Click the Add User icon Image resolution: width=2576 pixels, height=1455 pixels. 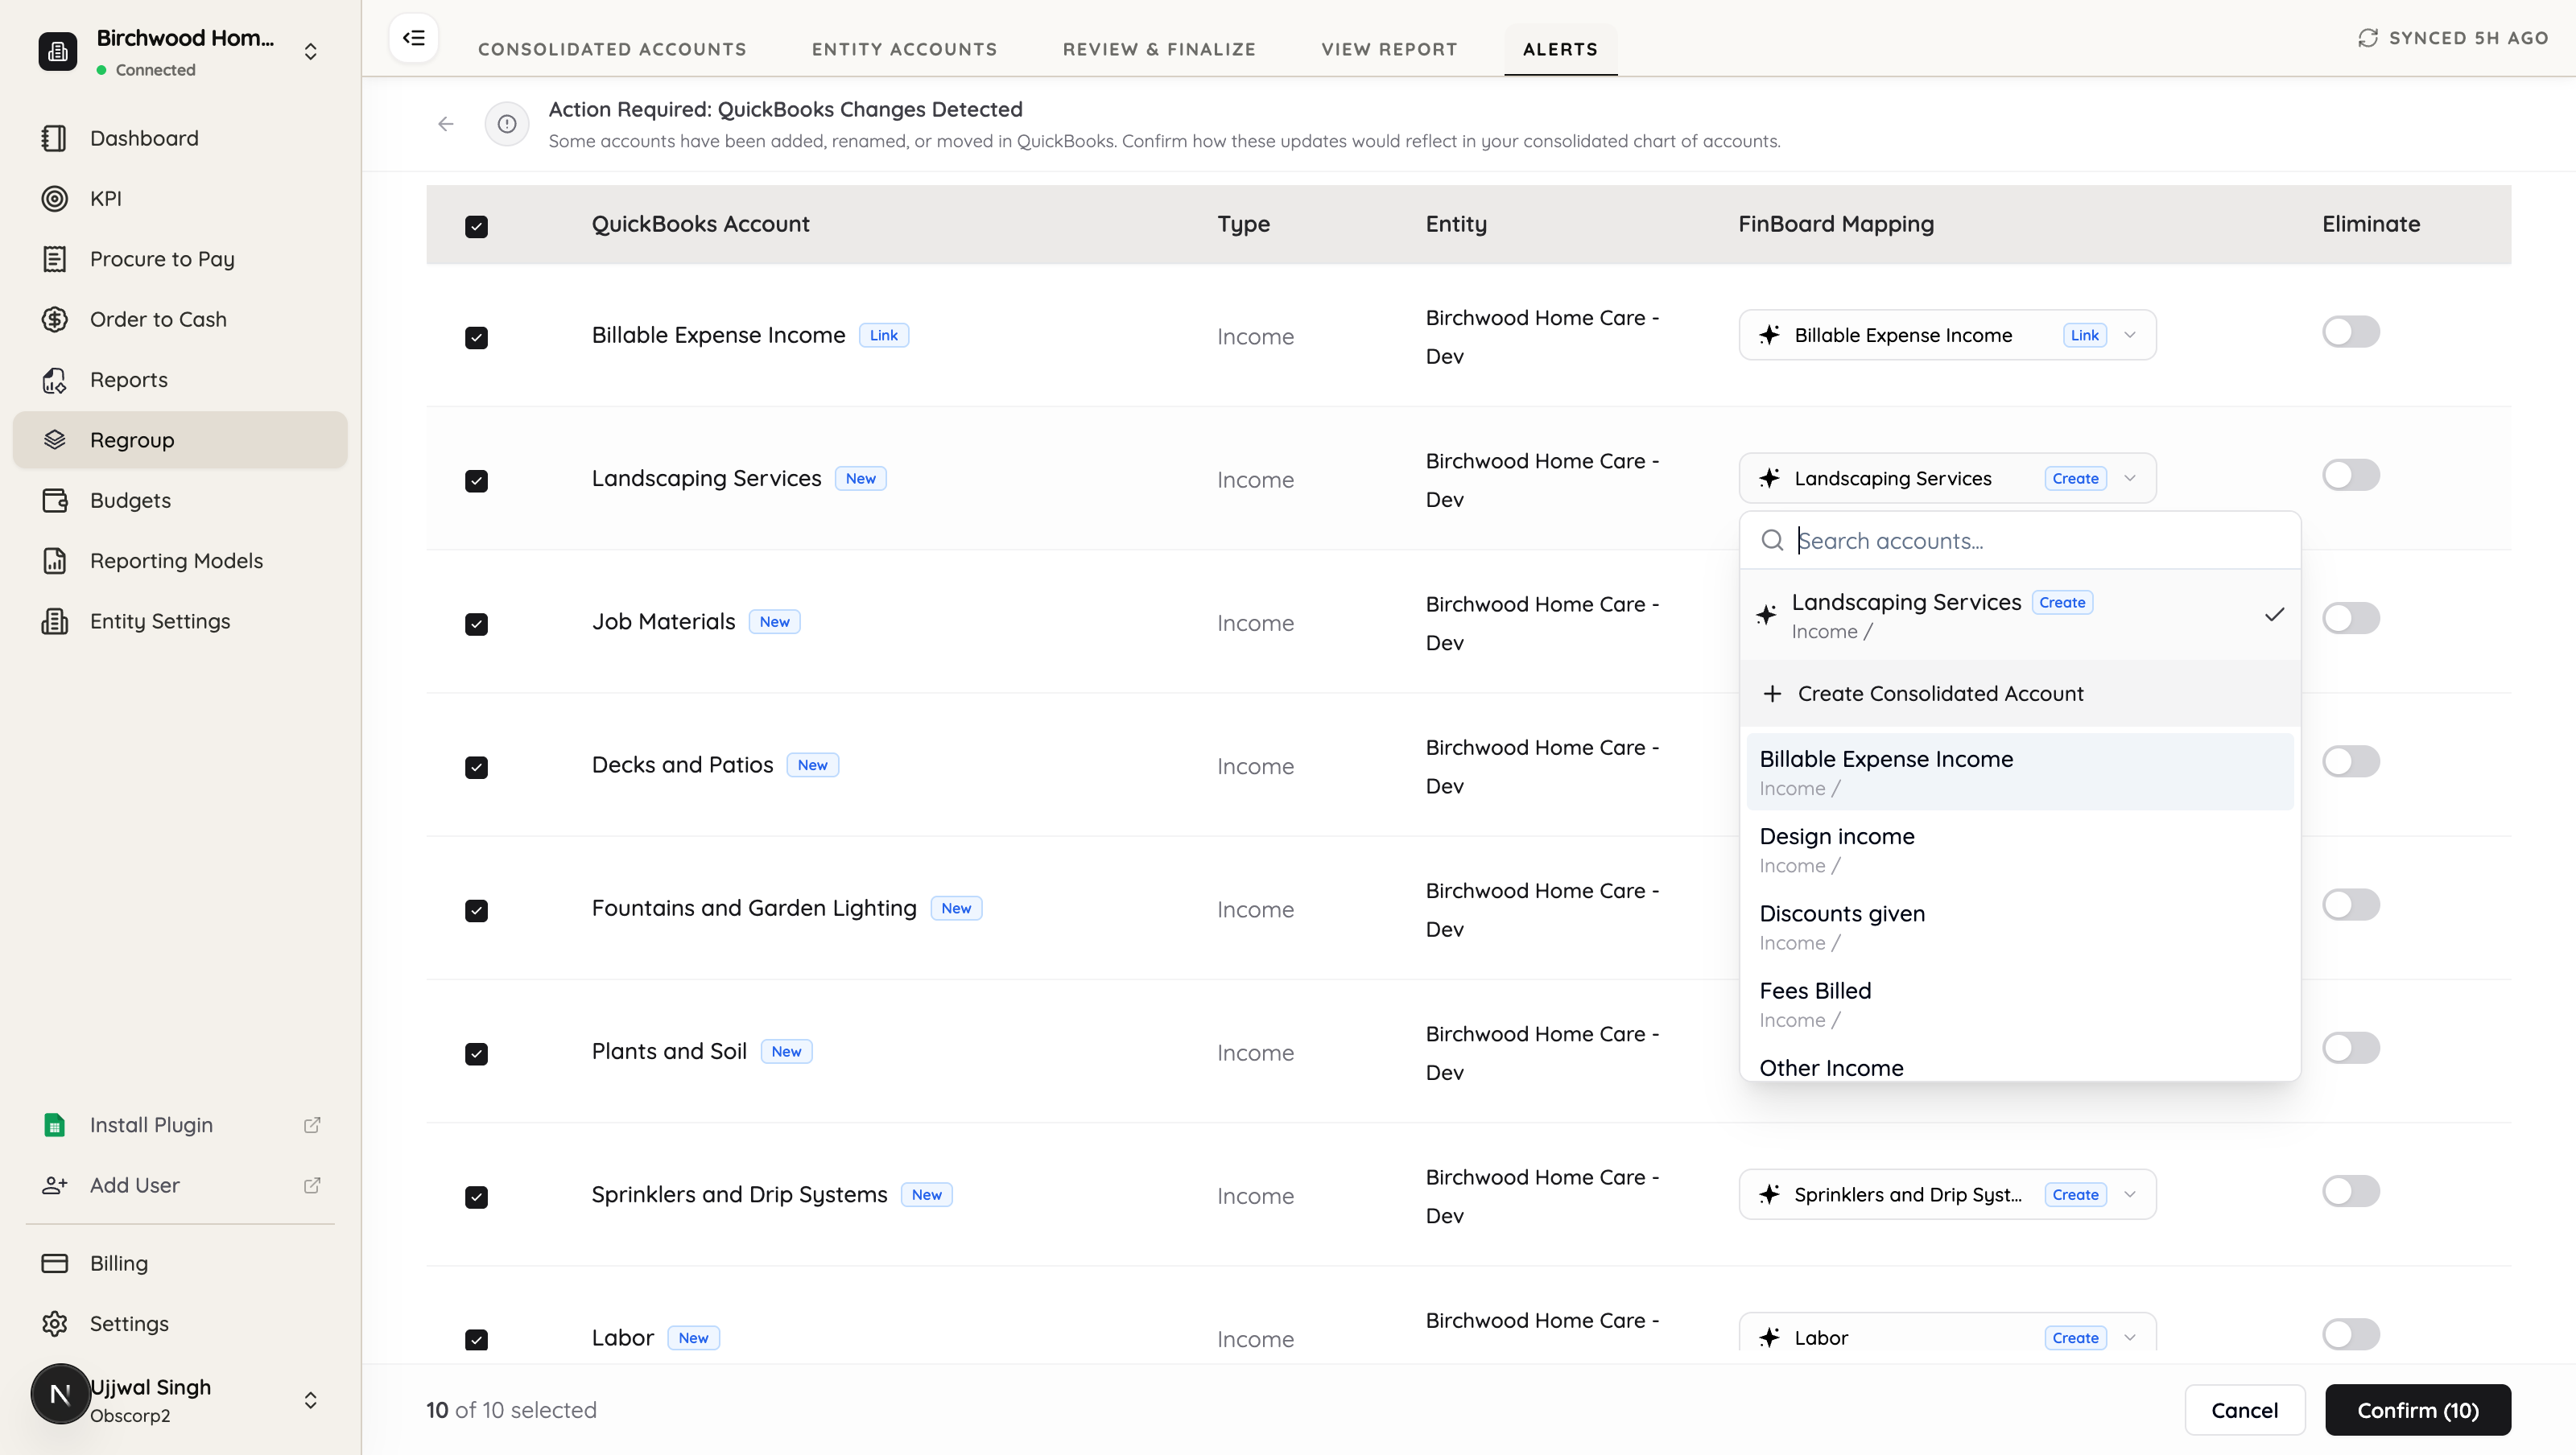pos(54,1185)
